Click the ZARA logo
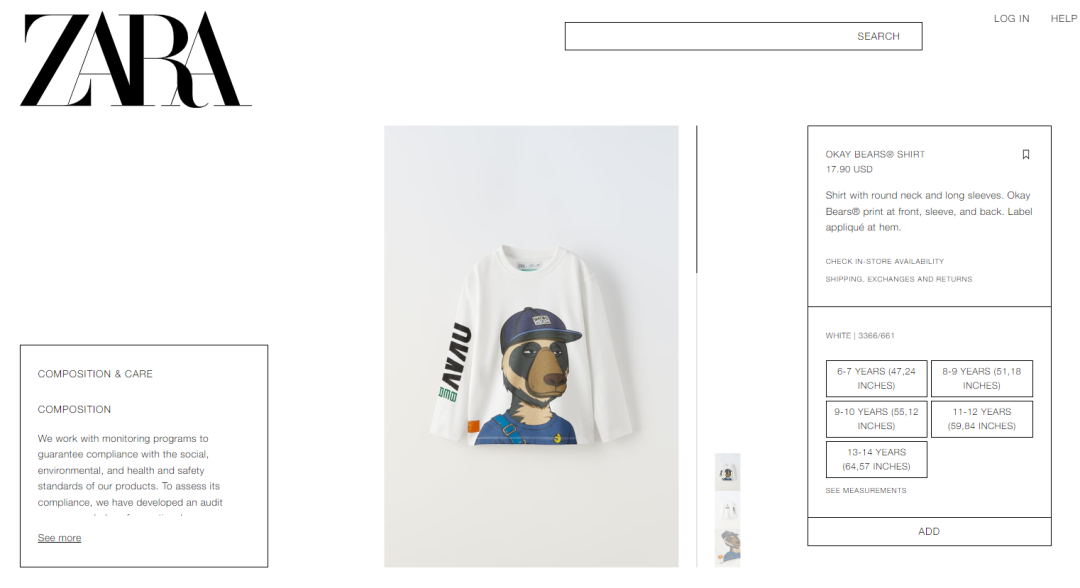Screen dimensions: 1080x588 [x=136, y=59]
